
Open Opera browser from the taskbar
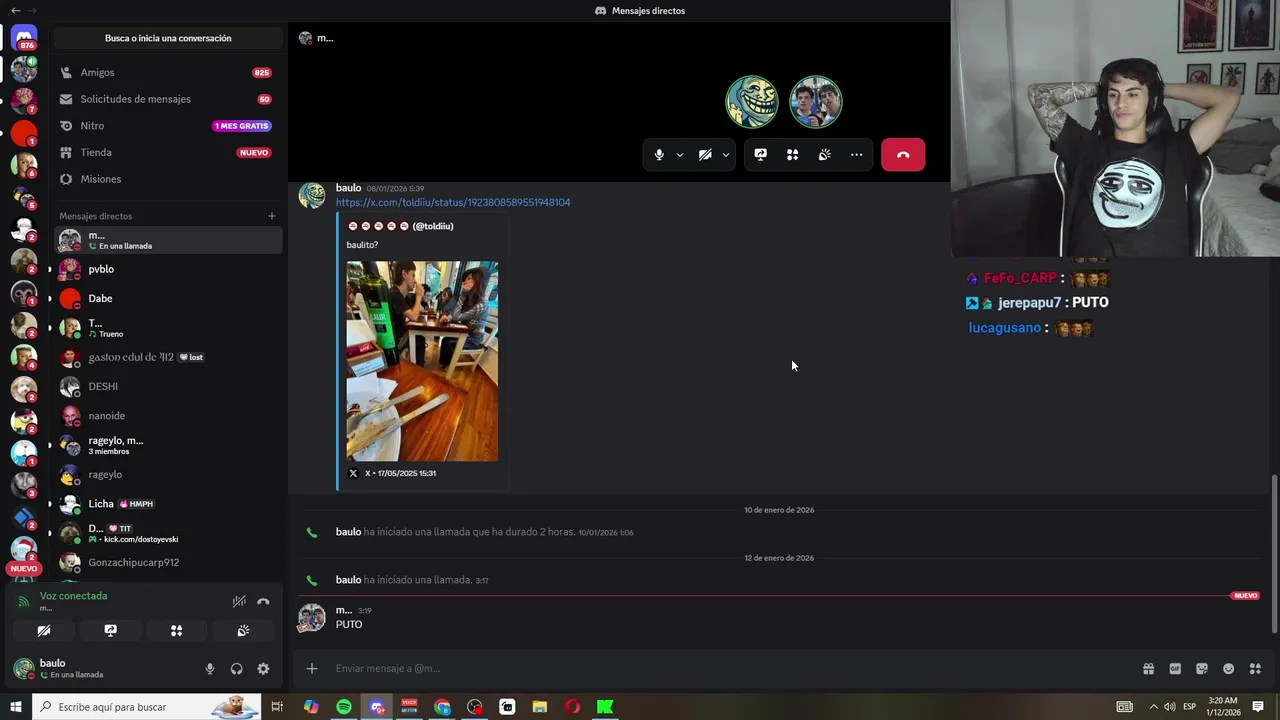click(x=572, y=707)
